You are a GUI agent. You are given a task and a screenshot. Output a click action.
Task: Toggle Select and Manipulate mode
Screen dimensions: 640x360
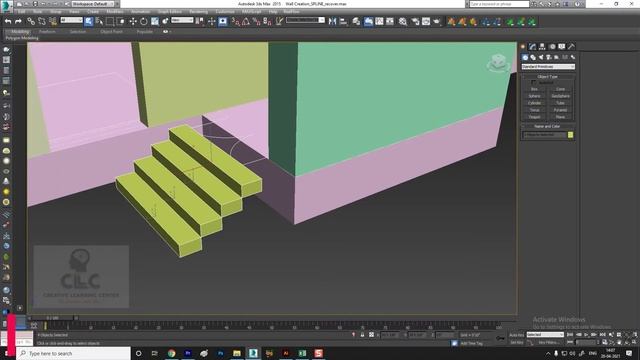click(x=211, y=21)
